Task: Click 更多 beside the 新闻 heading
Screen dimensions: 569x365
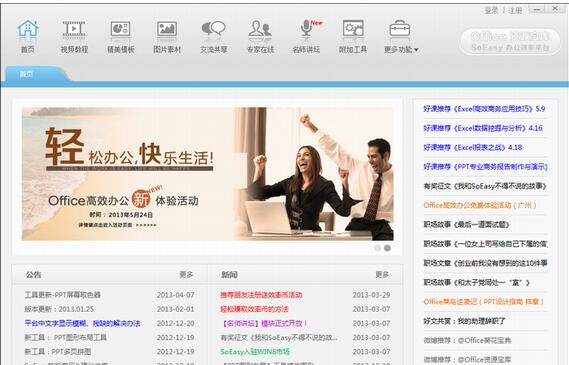Action: pyautogui.click(x=382, y=275)
